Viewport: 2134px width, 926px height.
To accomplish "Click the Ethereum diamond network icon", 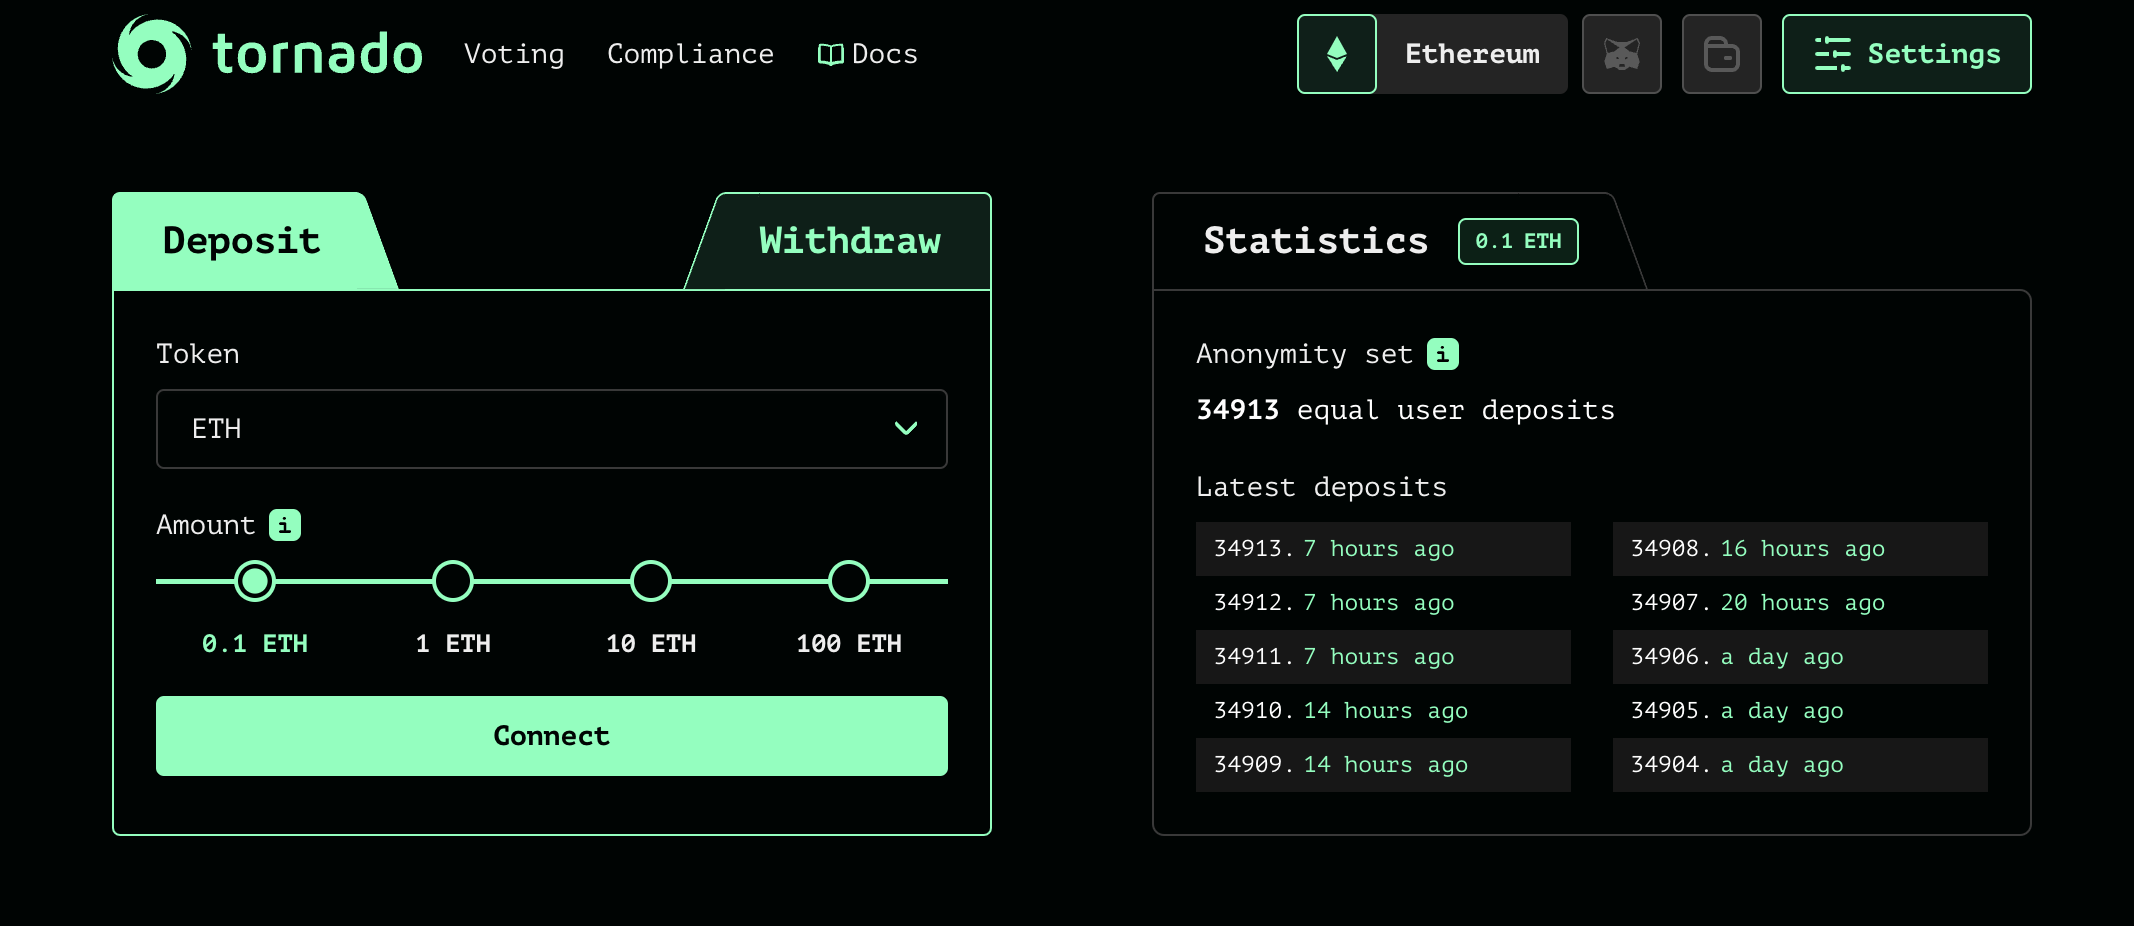I will [x=1337, y=54].
